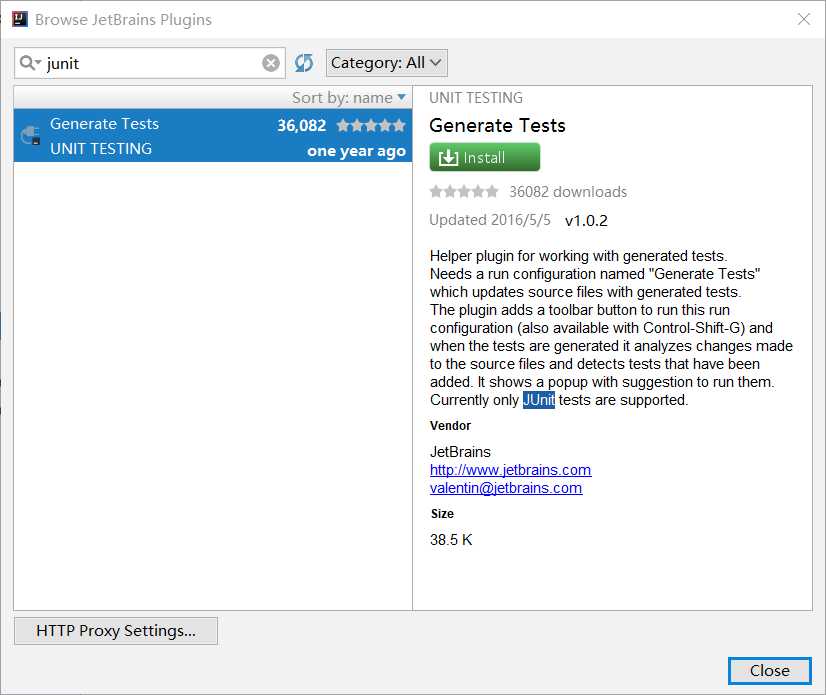Click the 36,082 download count in list
This screenshot has height=695, width=826.
tap(302, 125)
